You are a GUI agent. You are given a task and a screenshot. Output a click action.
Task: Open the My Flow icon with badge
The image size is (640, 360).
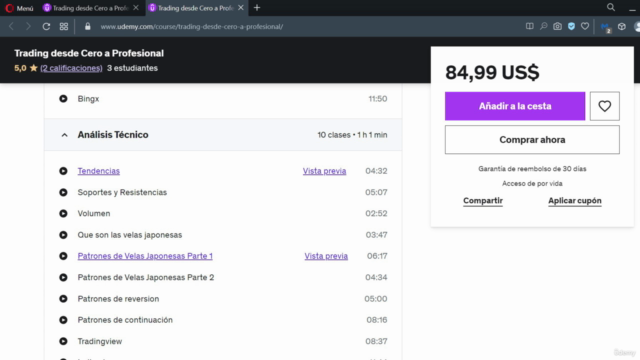click(x=606, y=27)
